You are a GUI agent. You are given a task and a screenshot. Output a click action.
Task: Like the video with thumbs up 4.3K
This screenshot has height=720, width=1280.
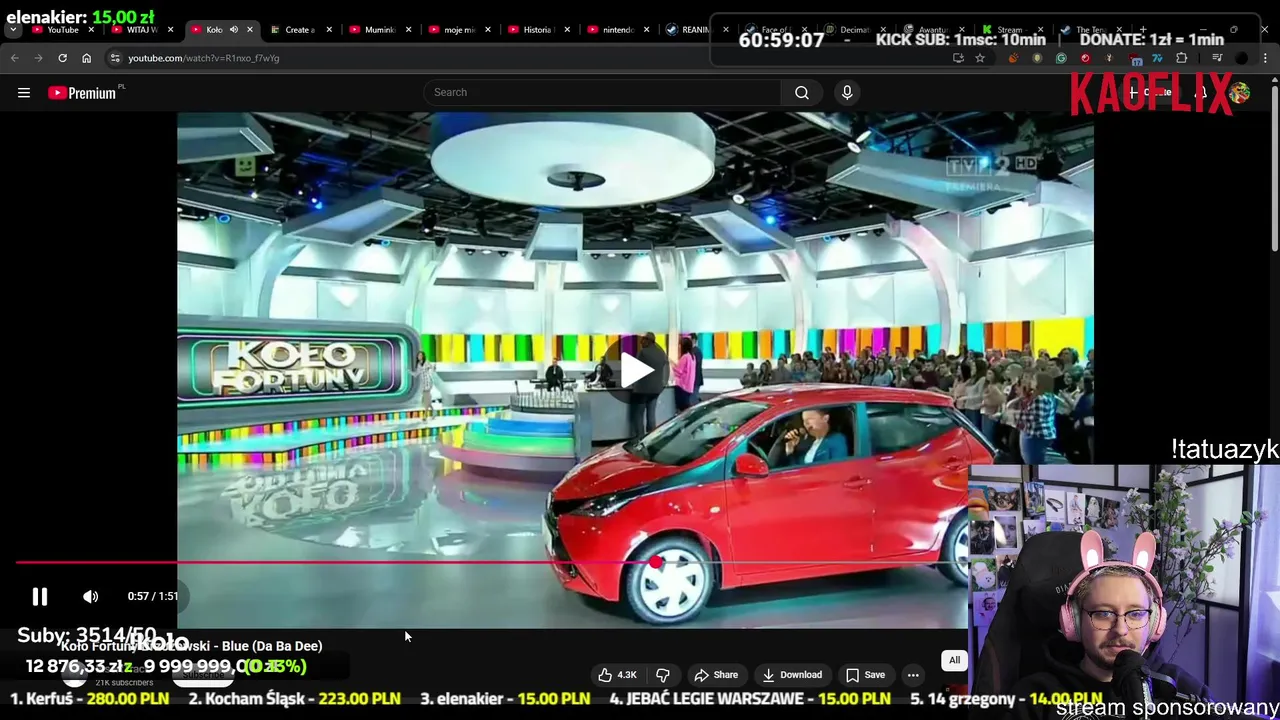617,675
